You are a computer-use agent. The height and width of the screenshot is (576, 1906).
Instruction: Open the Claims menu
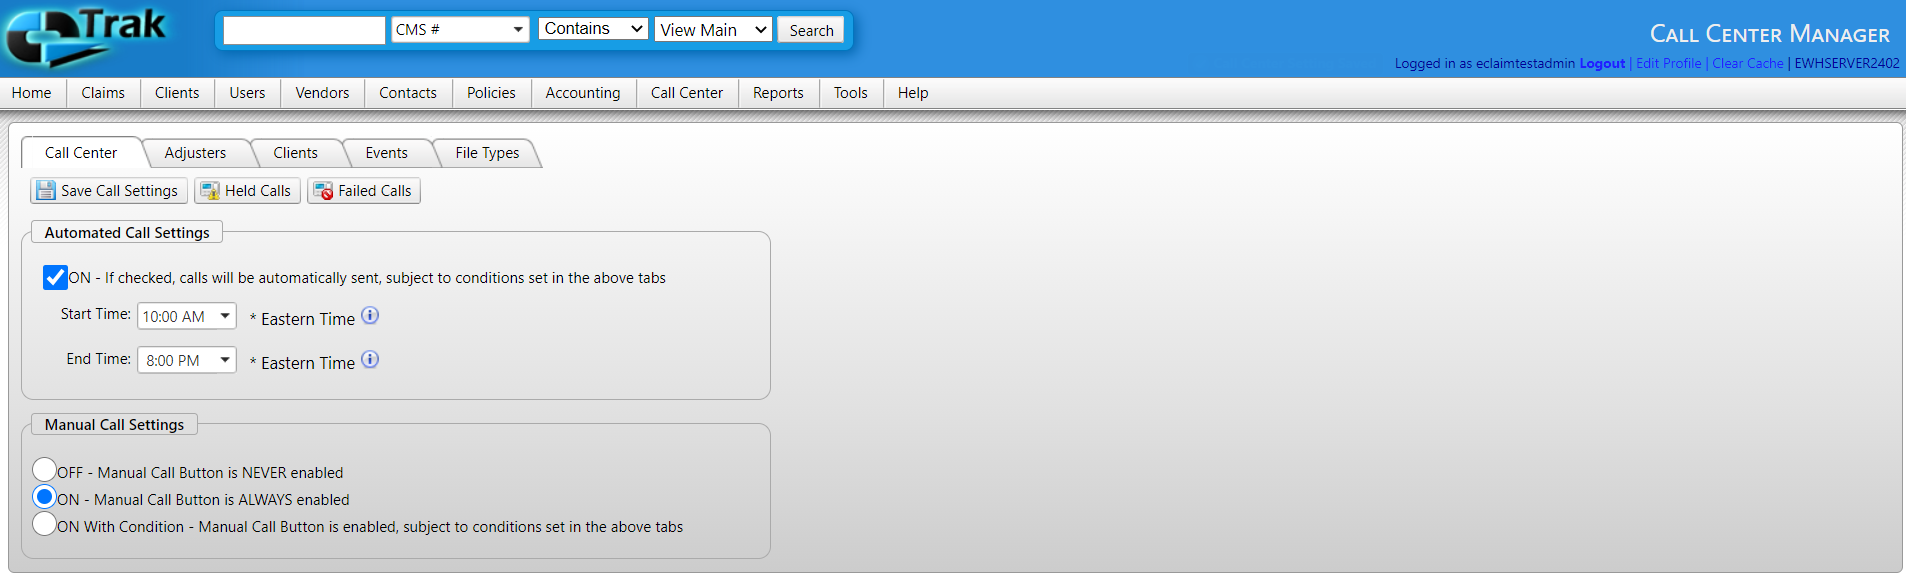pos(103,93)
